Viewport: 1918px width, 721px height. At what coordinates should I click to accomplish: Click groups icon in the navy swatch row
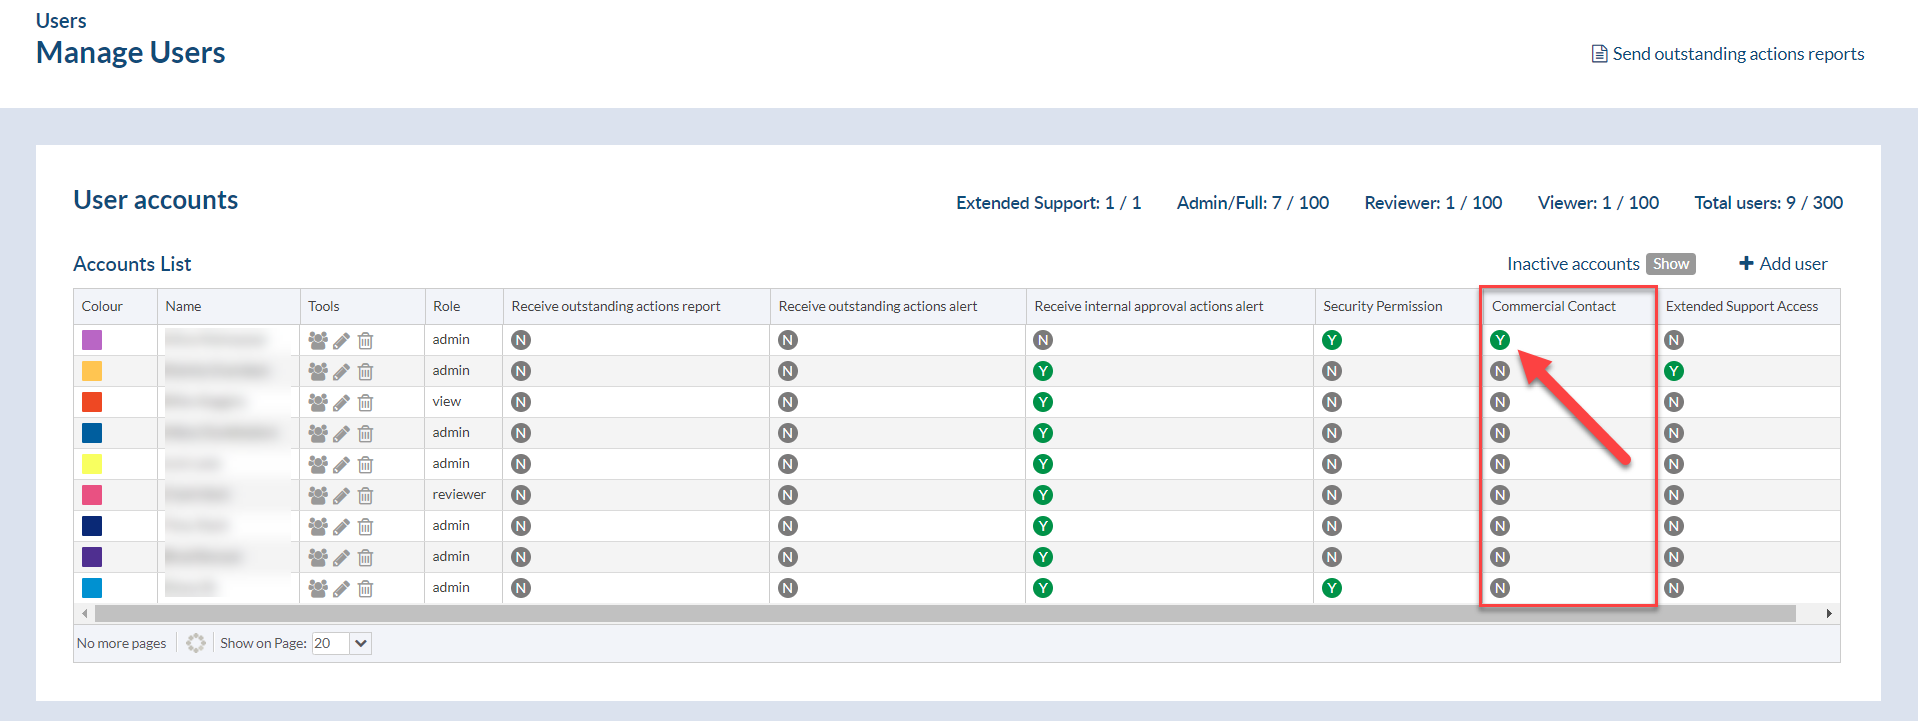click(x=318, y=526)
